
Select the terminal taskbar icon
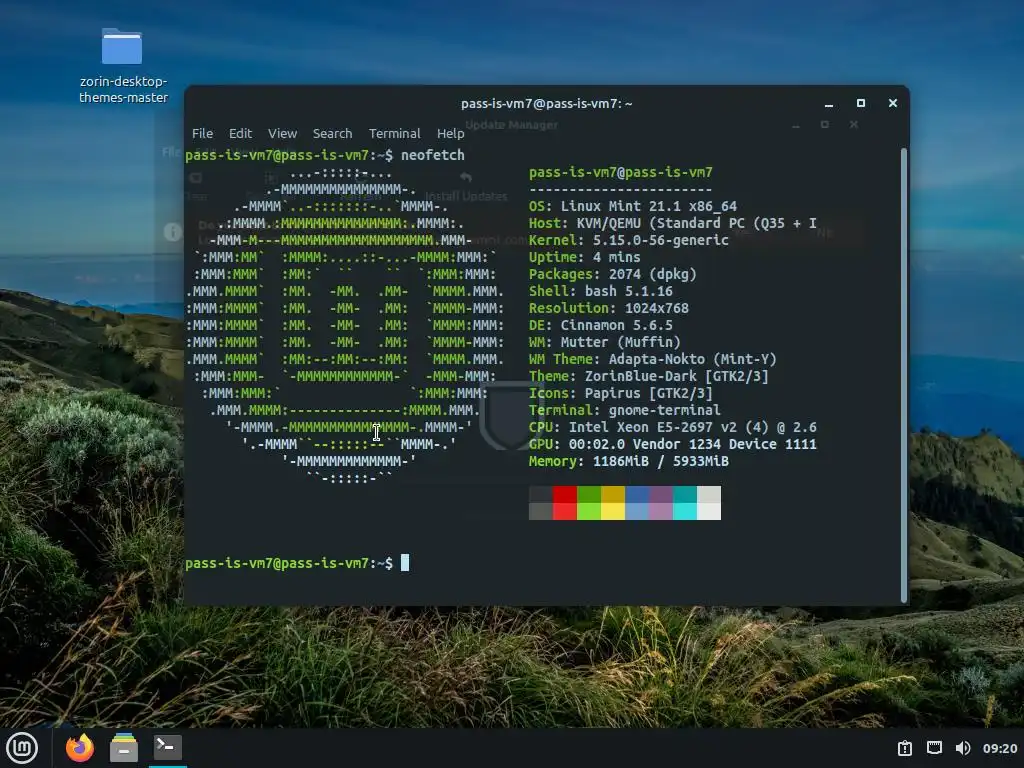[x=167, y=747]
